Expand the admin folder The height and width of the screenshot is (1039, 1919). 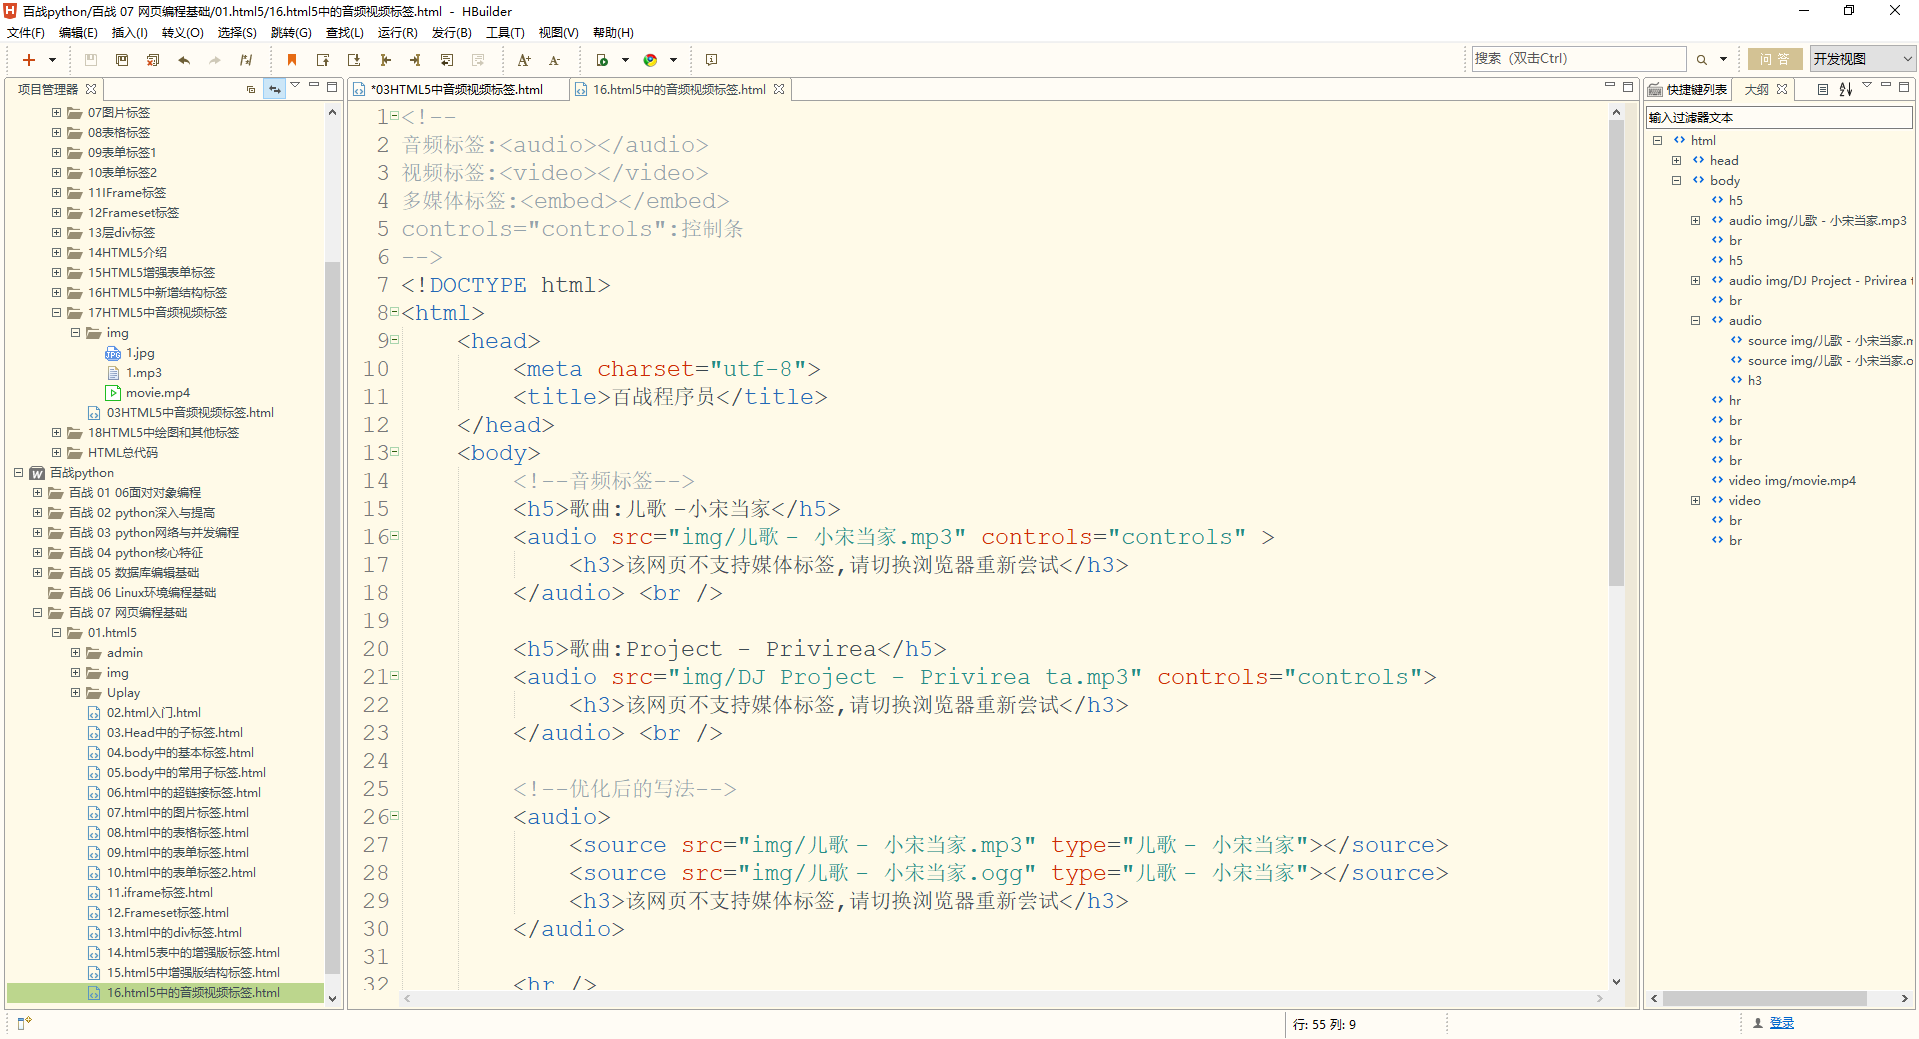pos(76,653)
